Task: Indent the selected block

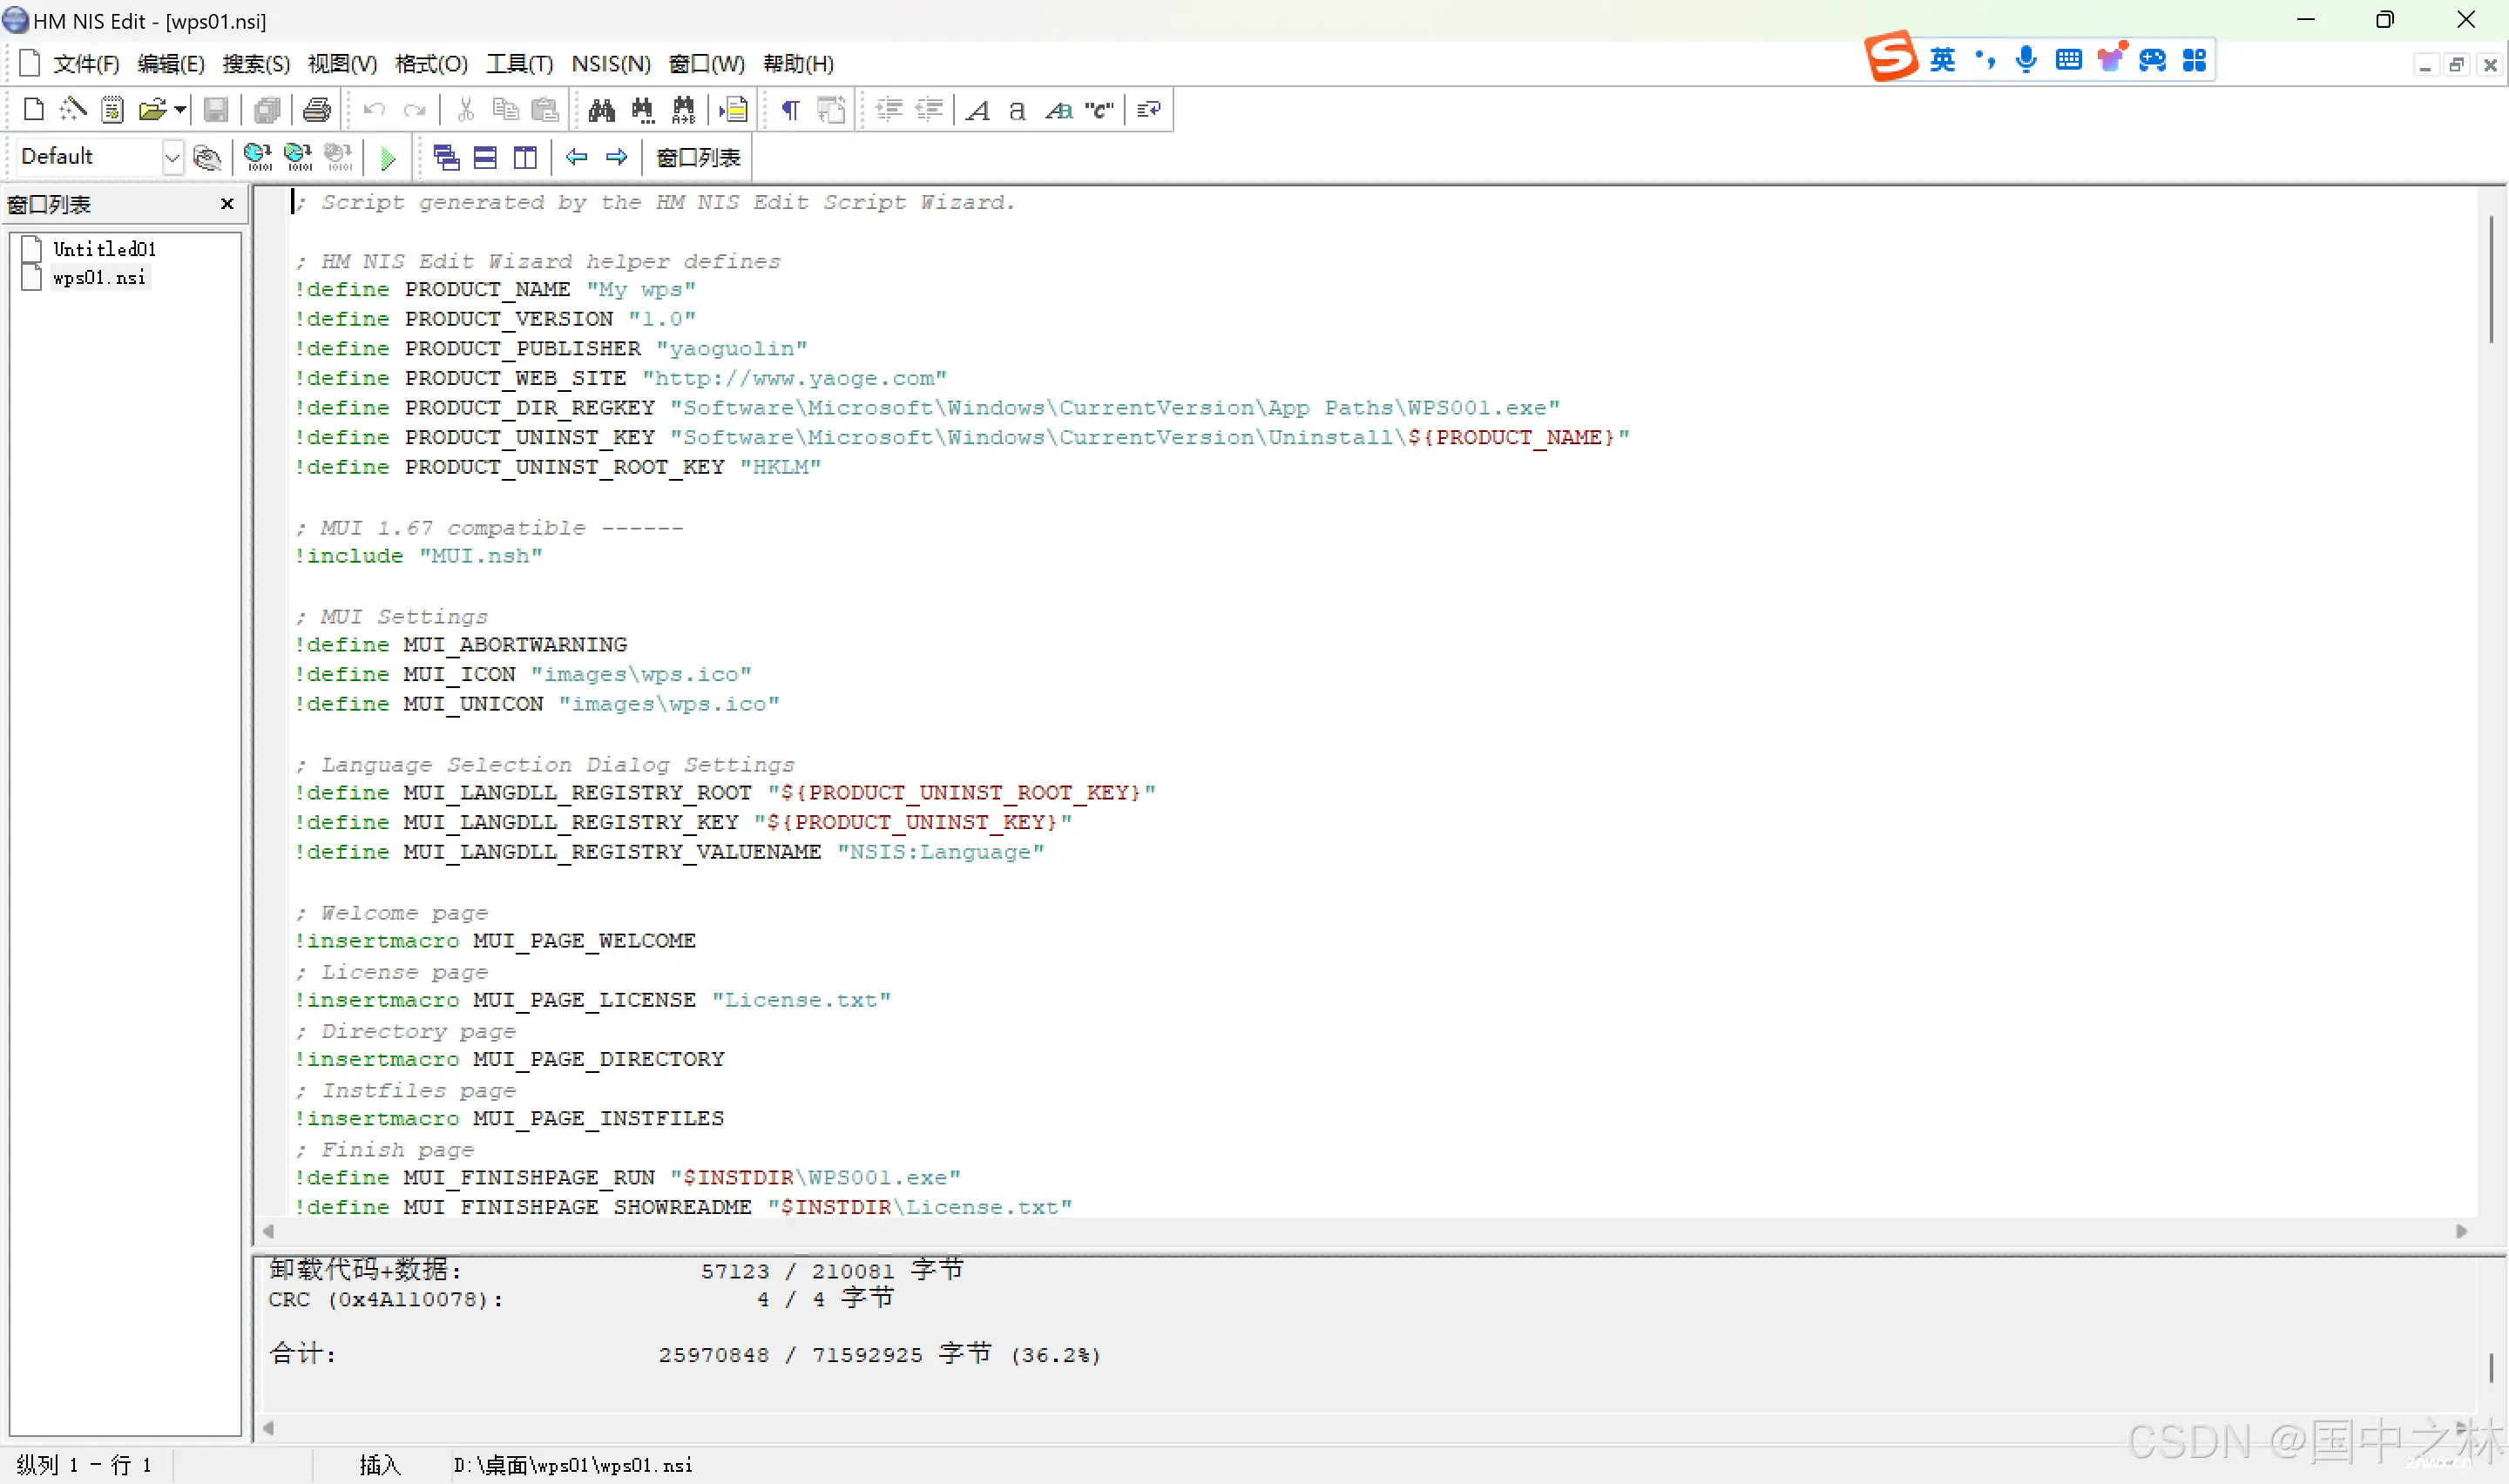Action: 888,109
